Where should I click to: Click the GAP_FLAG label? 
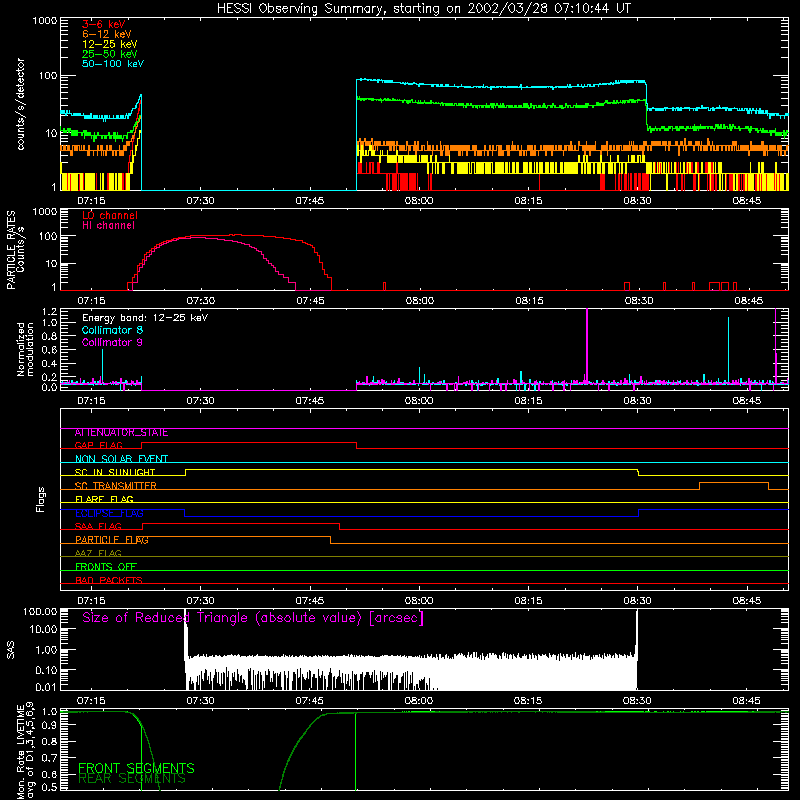click(x=98, y=445)
